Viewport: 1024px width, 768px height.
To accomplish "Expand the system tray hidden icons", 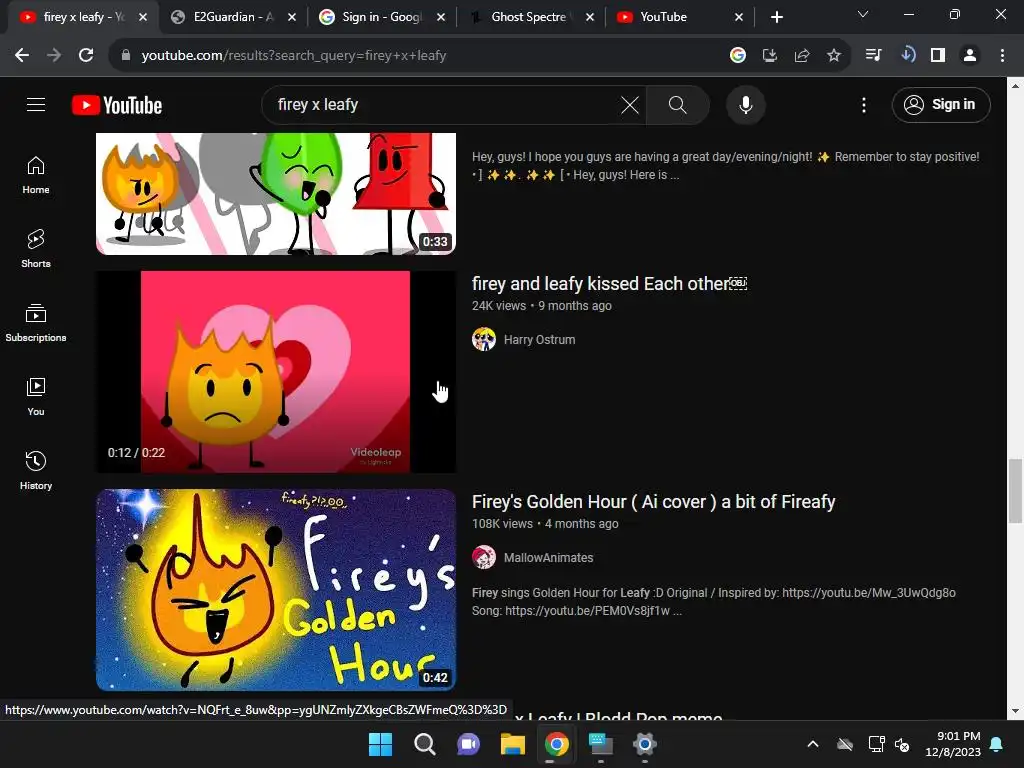I will pos(813,744).
